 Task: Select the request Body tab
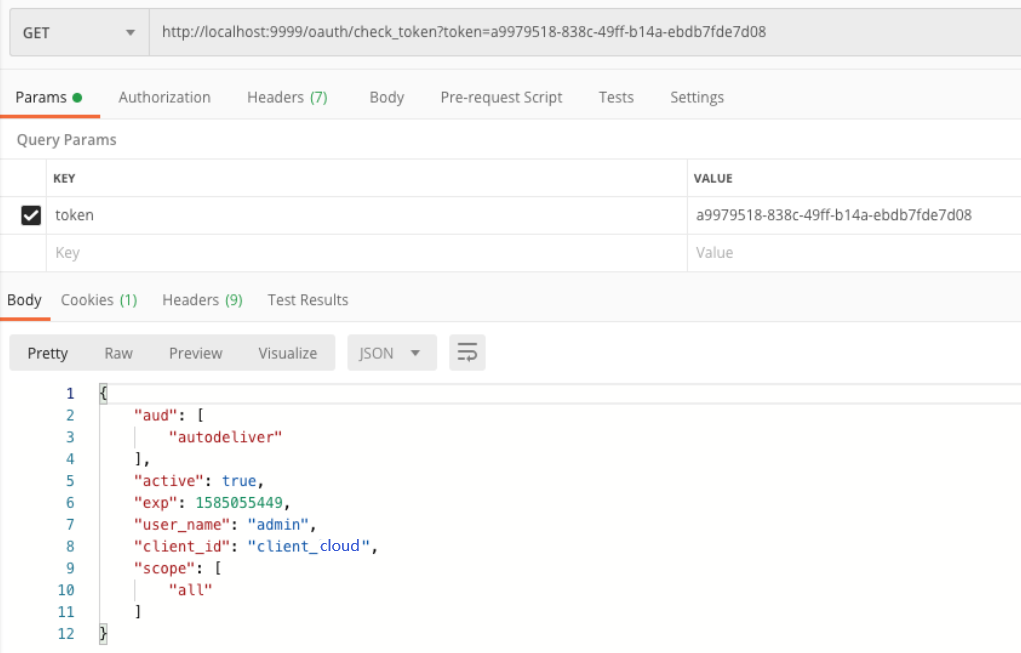pos(386,97)
